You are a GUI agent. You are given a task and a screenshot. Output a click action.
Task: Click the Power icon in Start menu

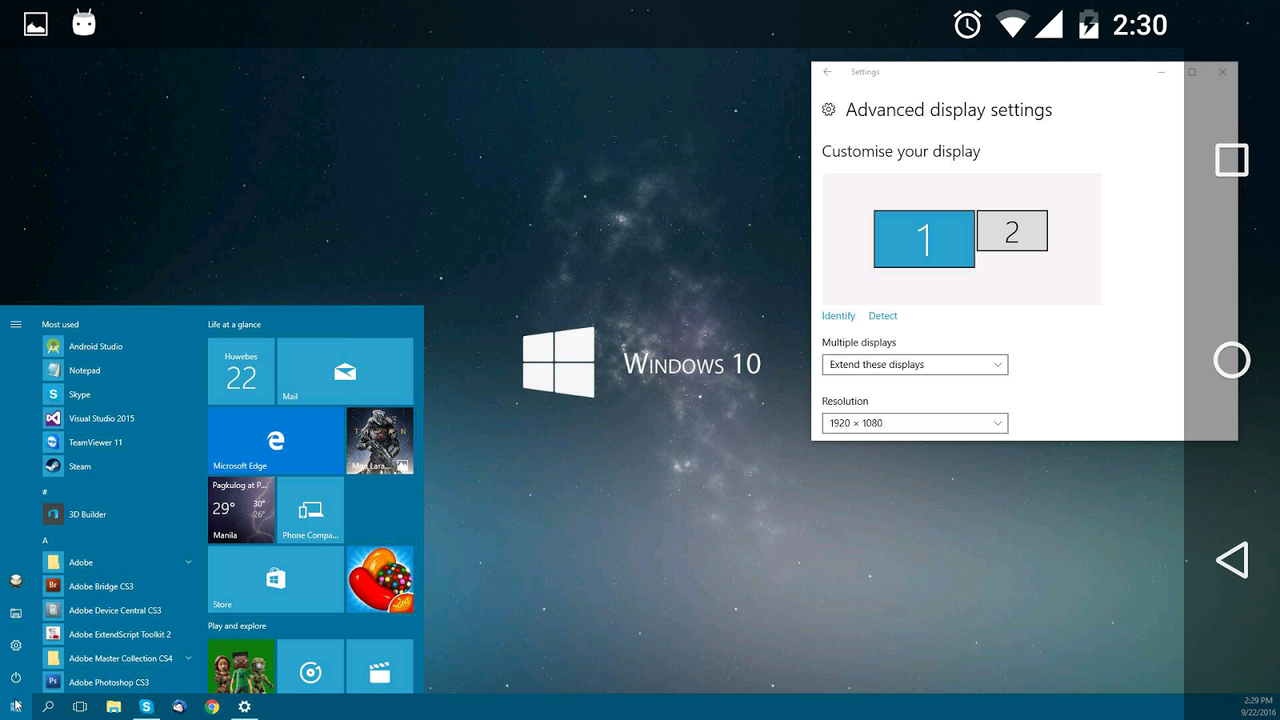tap(16, 678)
